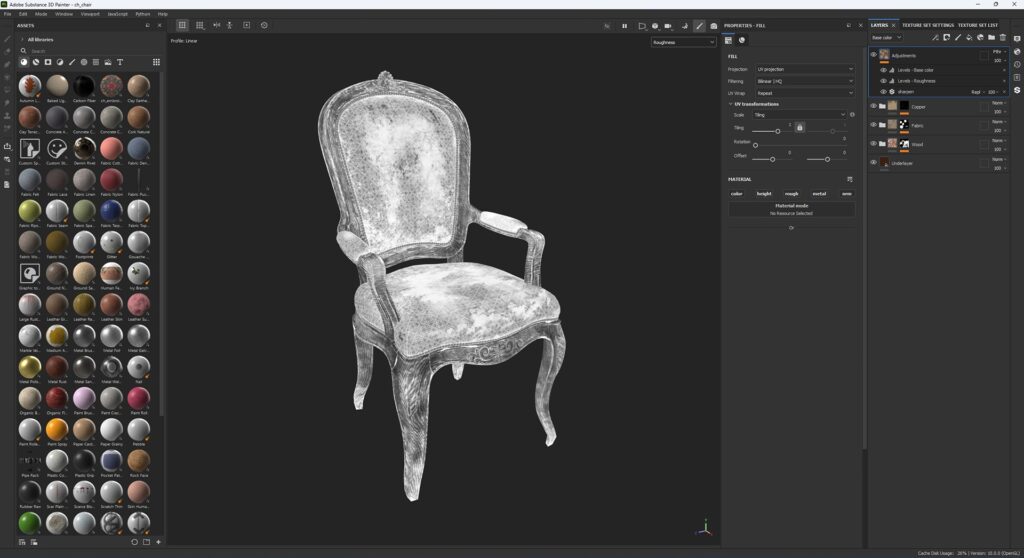Image resolution: width=1024 pixels, height=558 pixels.
Task: Open the Roughness channel dropdown in viewport
Action: coord(683,42)
